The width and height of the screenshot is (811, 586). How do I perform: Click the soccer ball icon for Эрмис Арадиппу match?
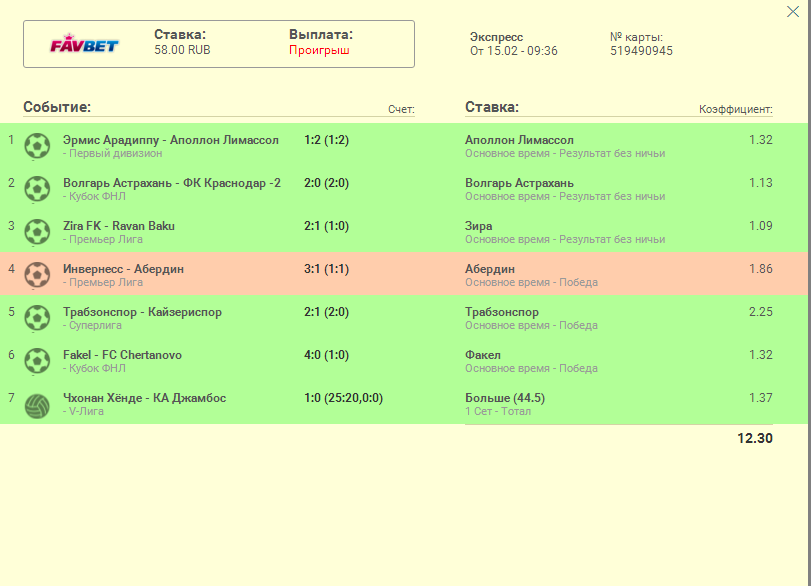pyautogui.click(x=37, y=146)
